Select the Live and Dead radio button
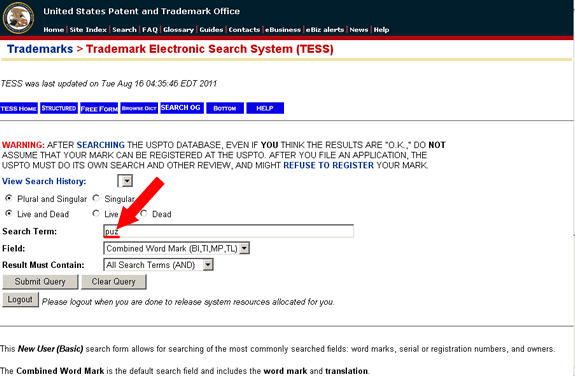The height and width of the screenshot is (376, 575). coord(9,213)
